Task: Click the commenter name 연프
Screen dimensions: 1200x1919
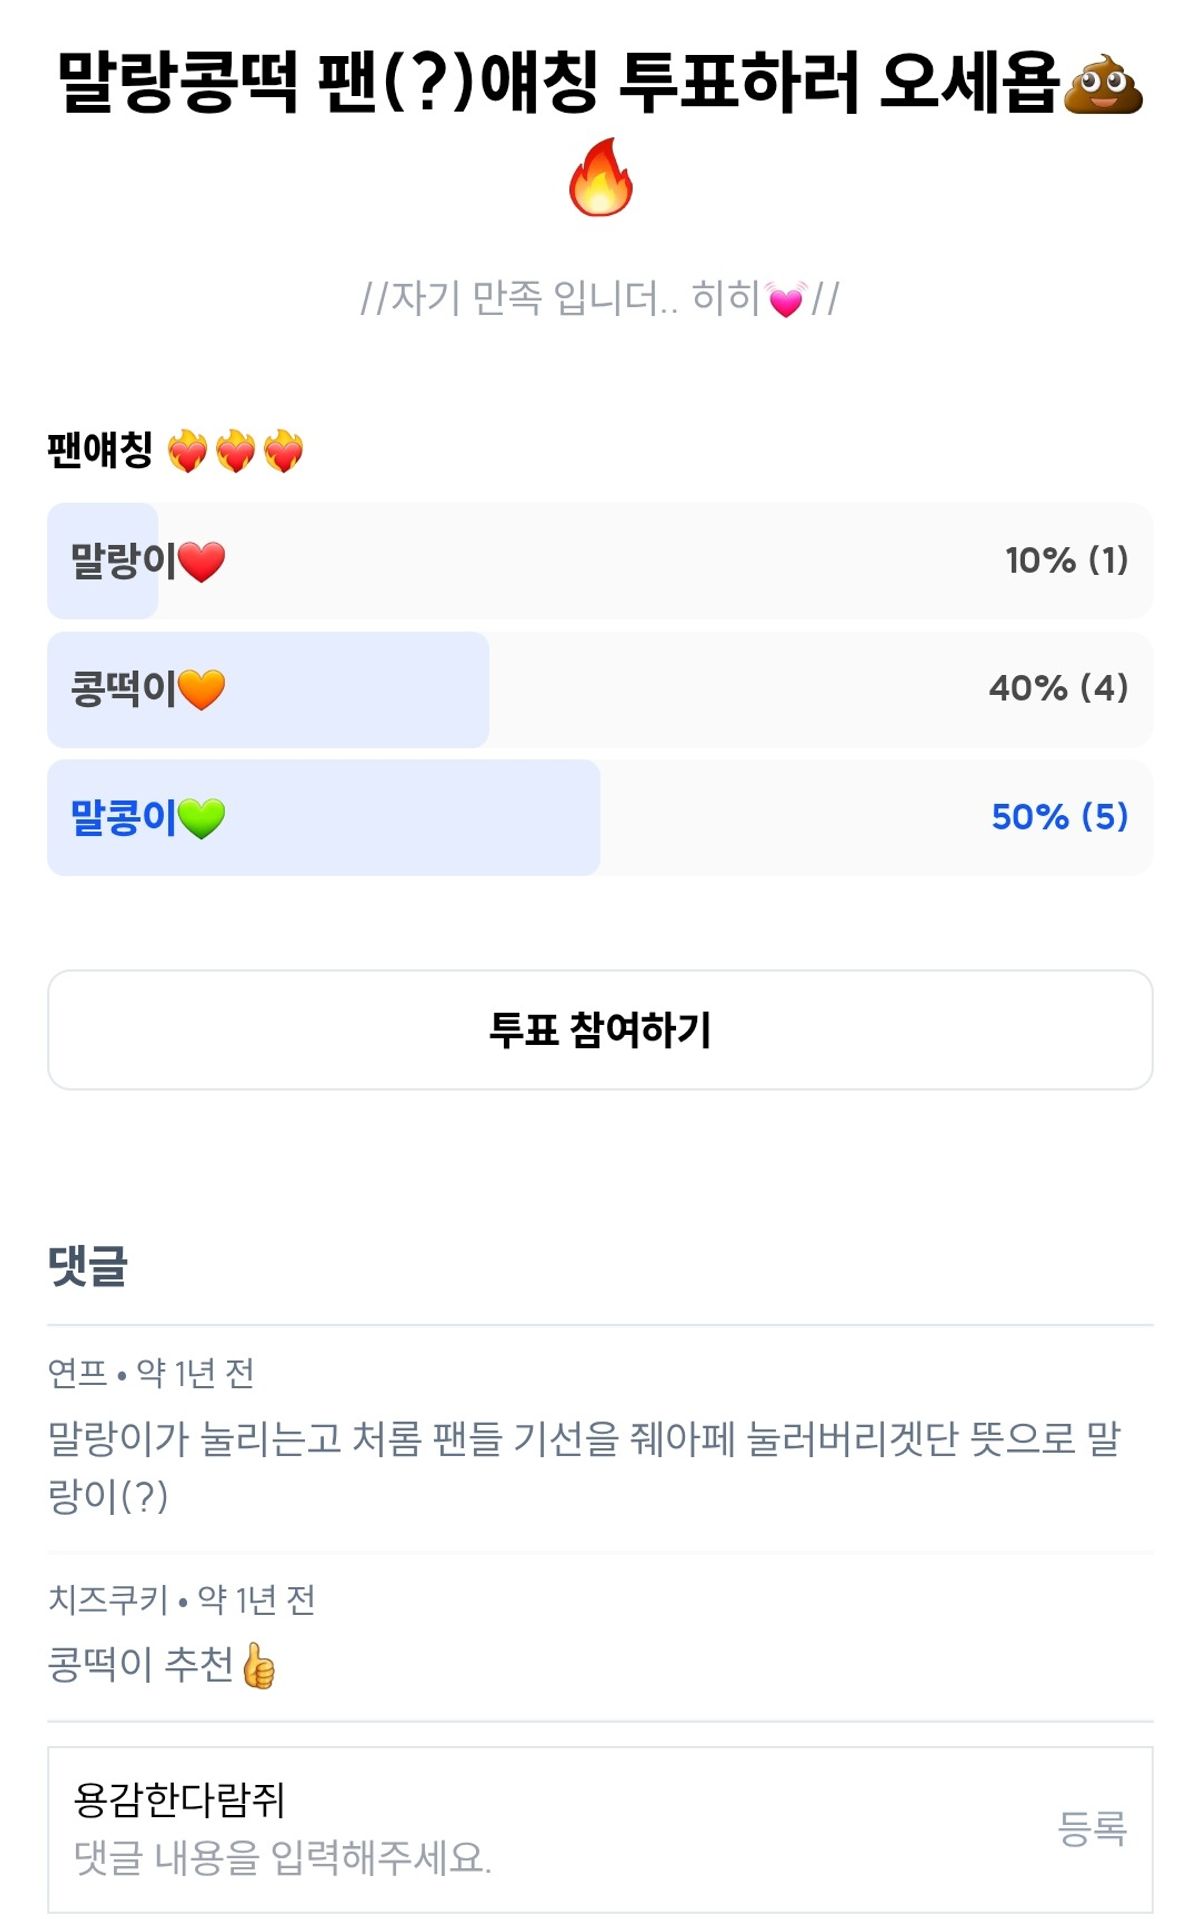Action: tap(78, 1373)
